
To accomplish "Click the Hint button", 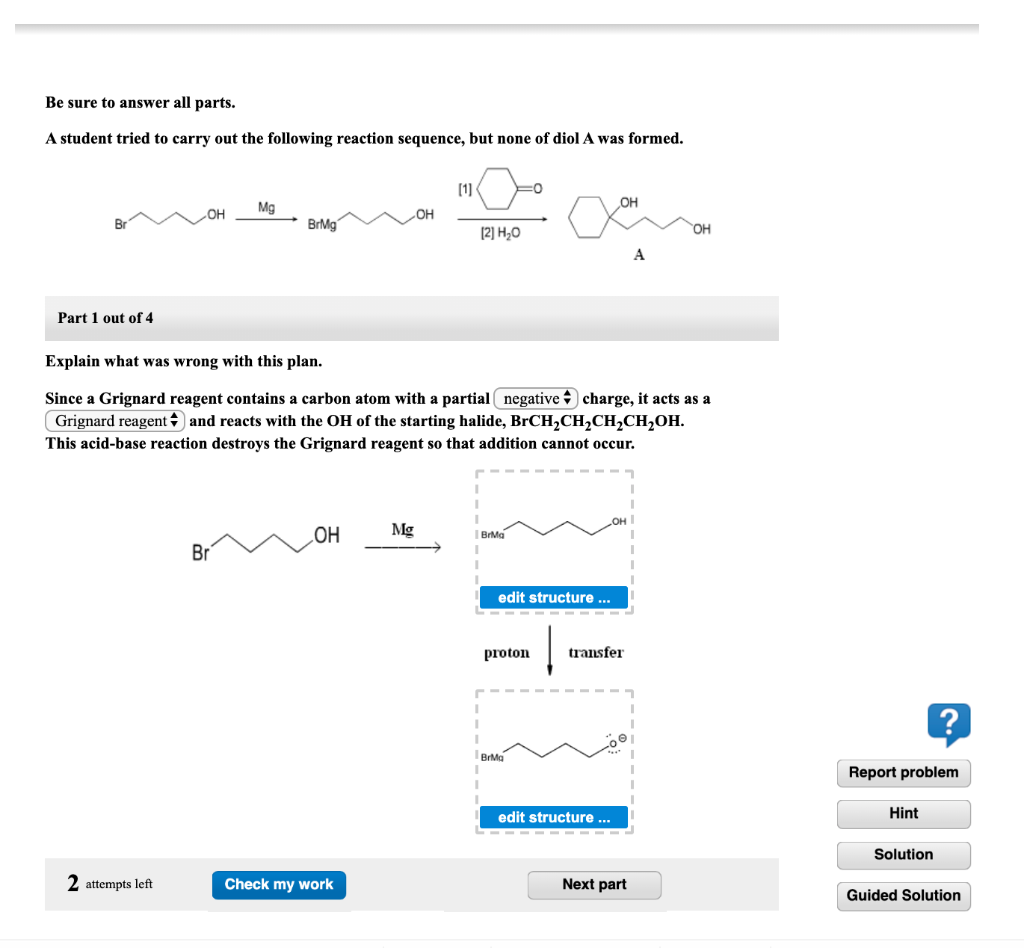I will (x=903, y=813).
